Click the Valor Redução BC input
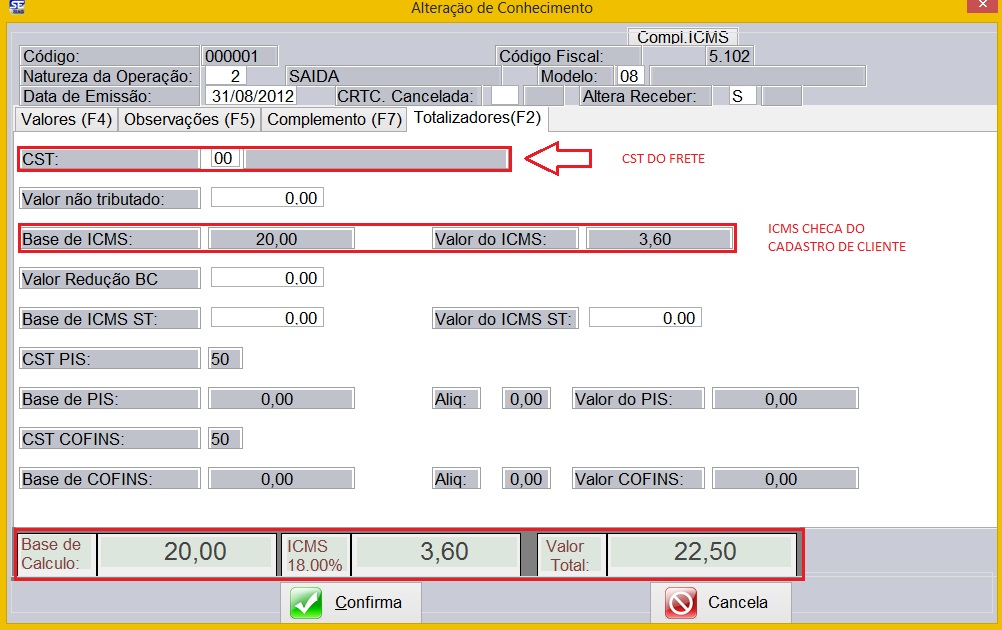 tap(266, 278)
